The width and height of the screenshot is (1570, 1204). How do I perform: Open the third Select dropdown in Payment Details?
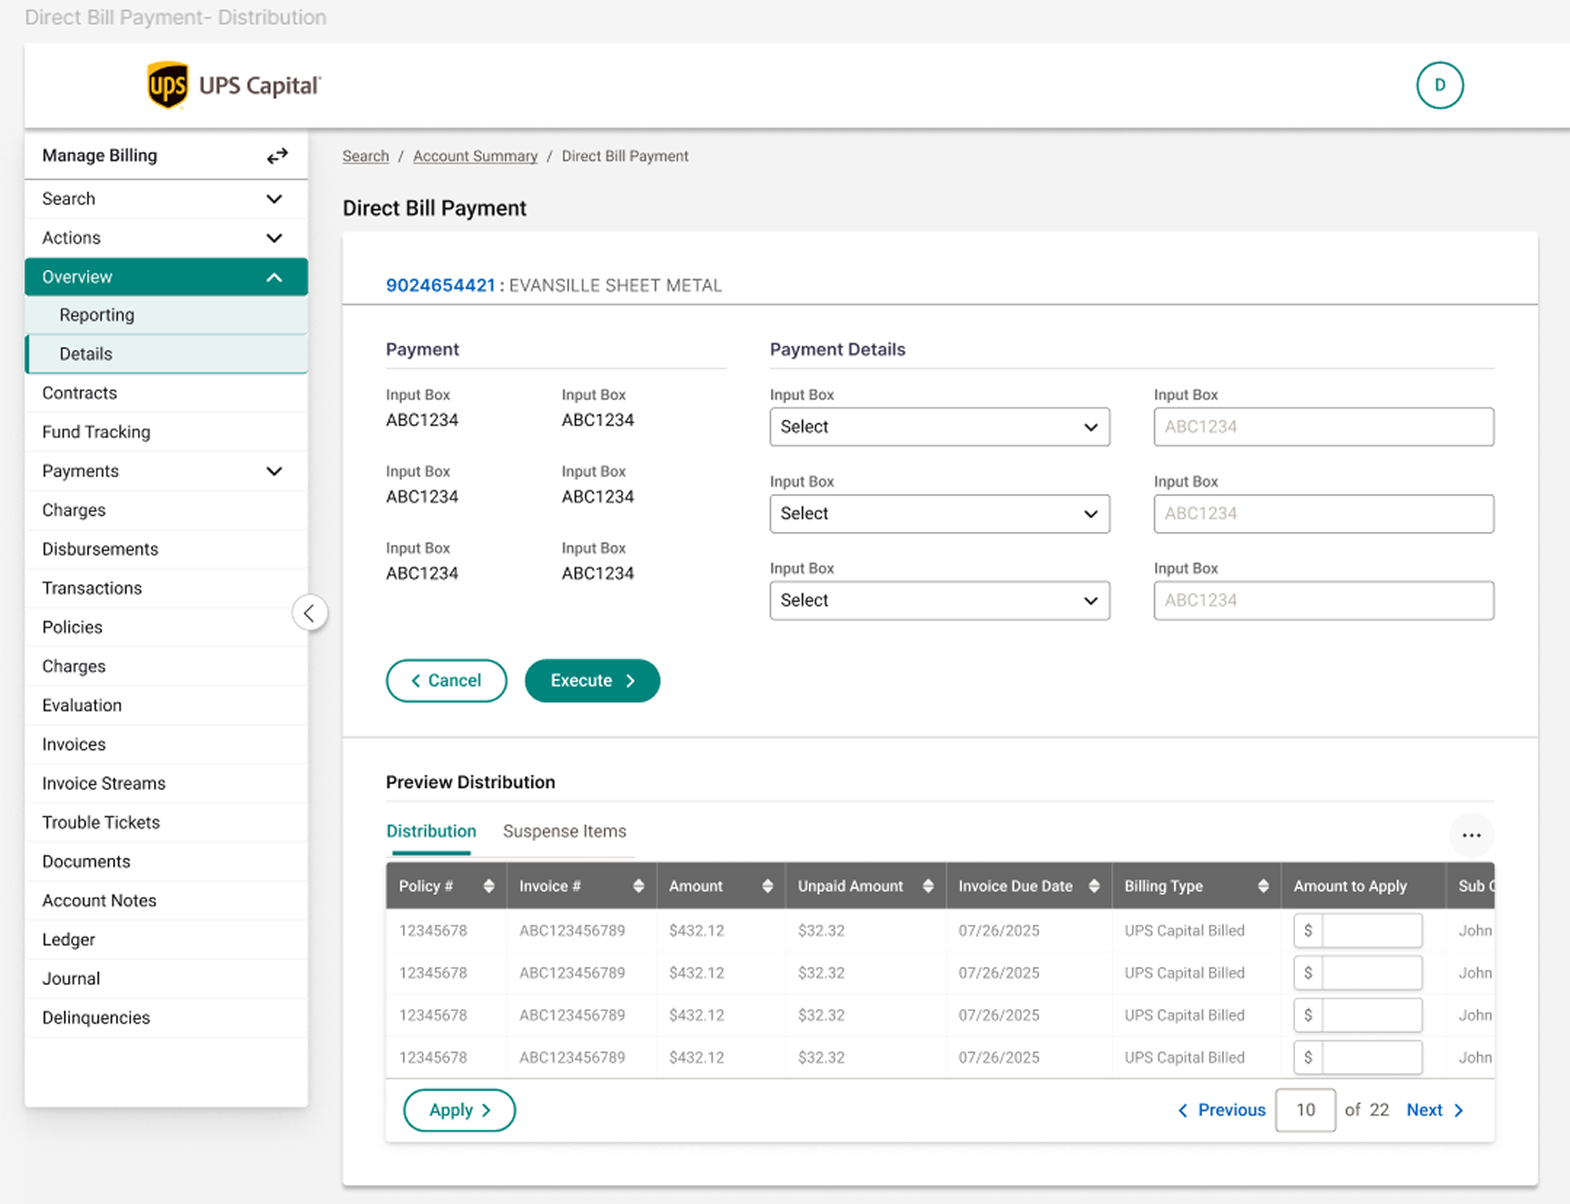[939, 601]
